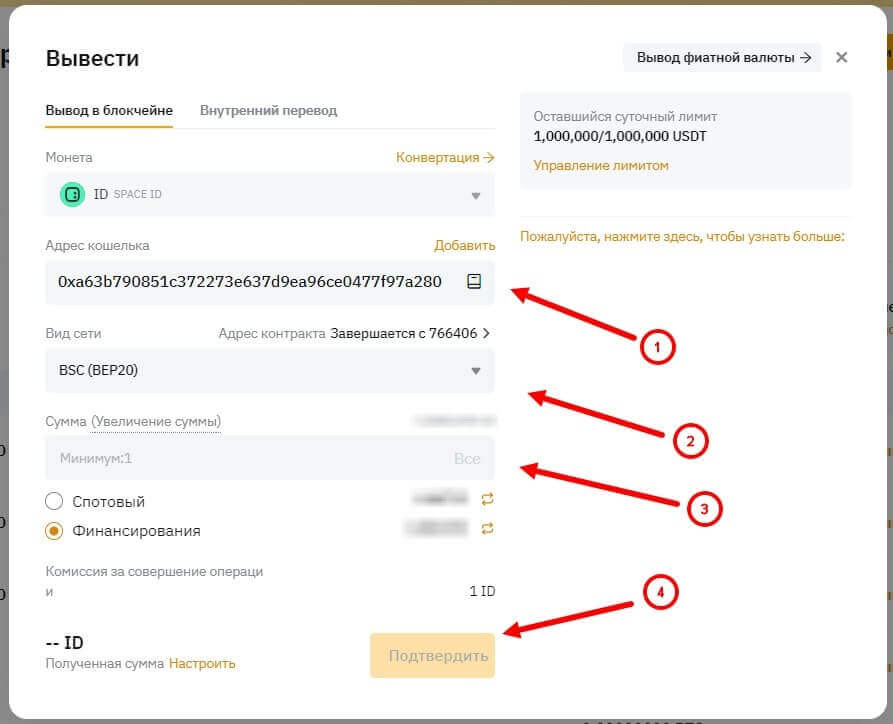Click the Подтвердить button
The width and height of the screenshot is (893, 724).
tap(432, 656)
